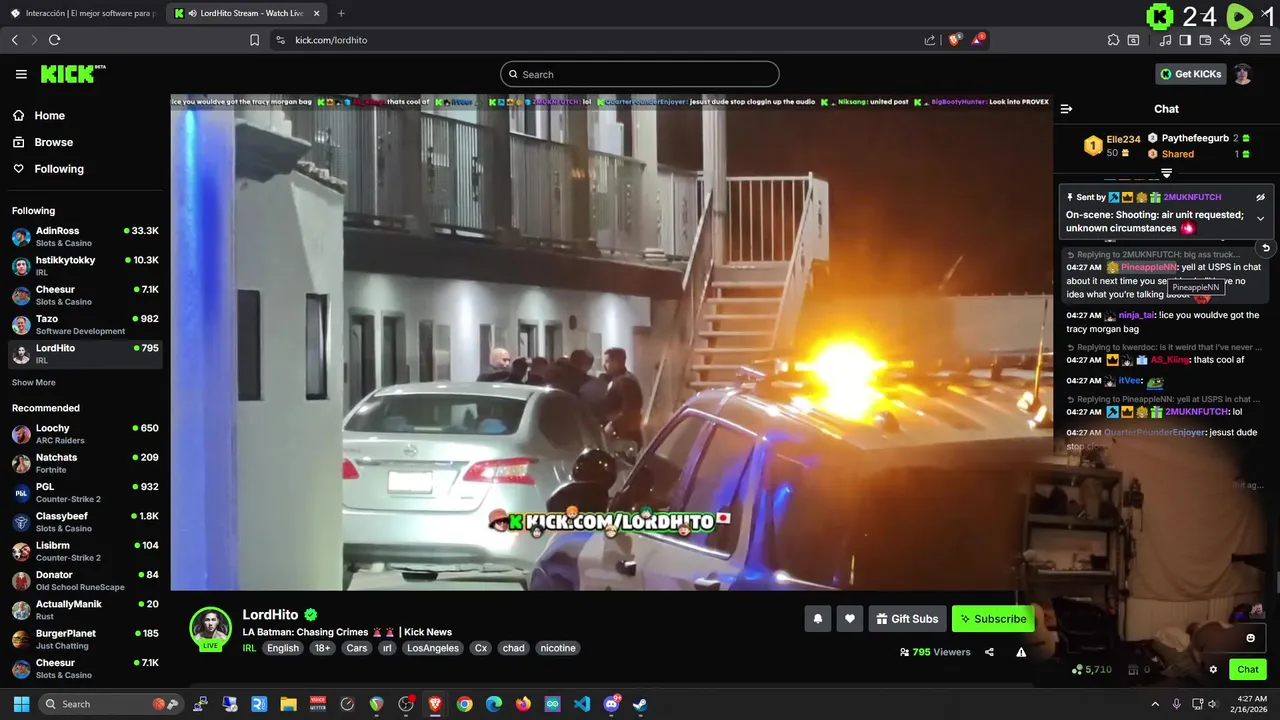Subscribe to LordHito channel
This screenshot has height=720, width=1280.
[x=993, y=619]
